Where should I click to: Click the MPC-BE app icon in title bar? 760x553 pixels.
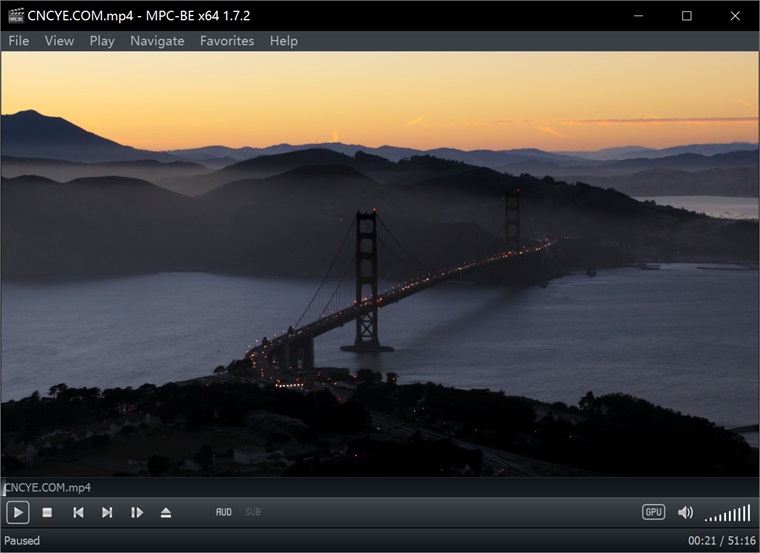15,16
